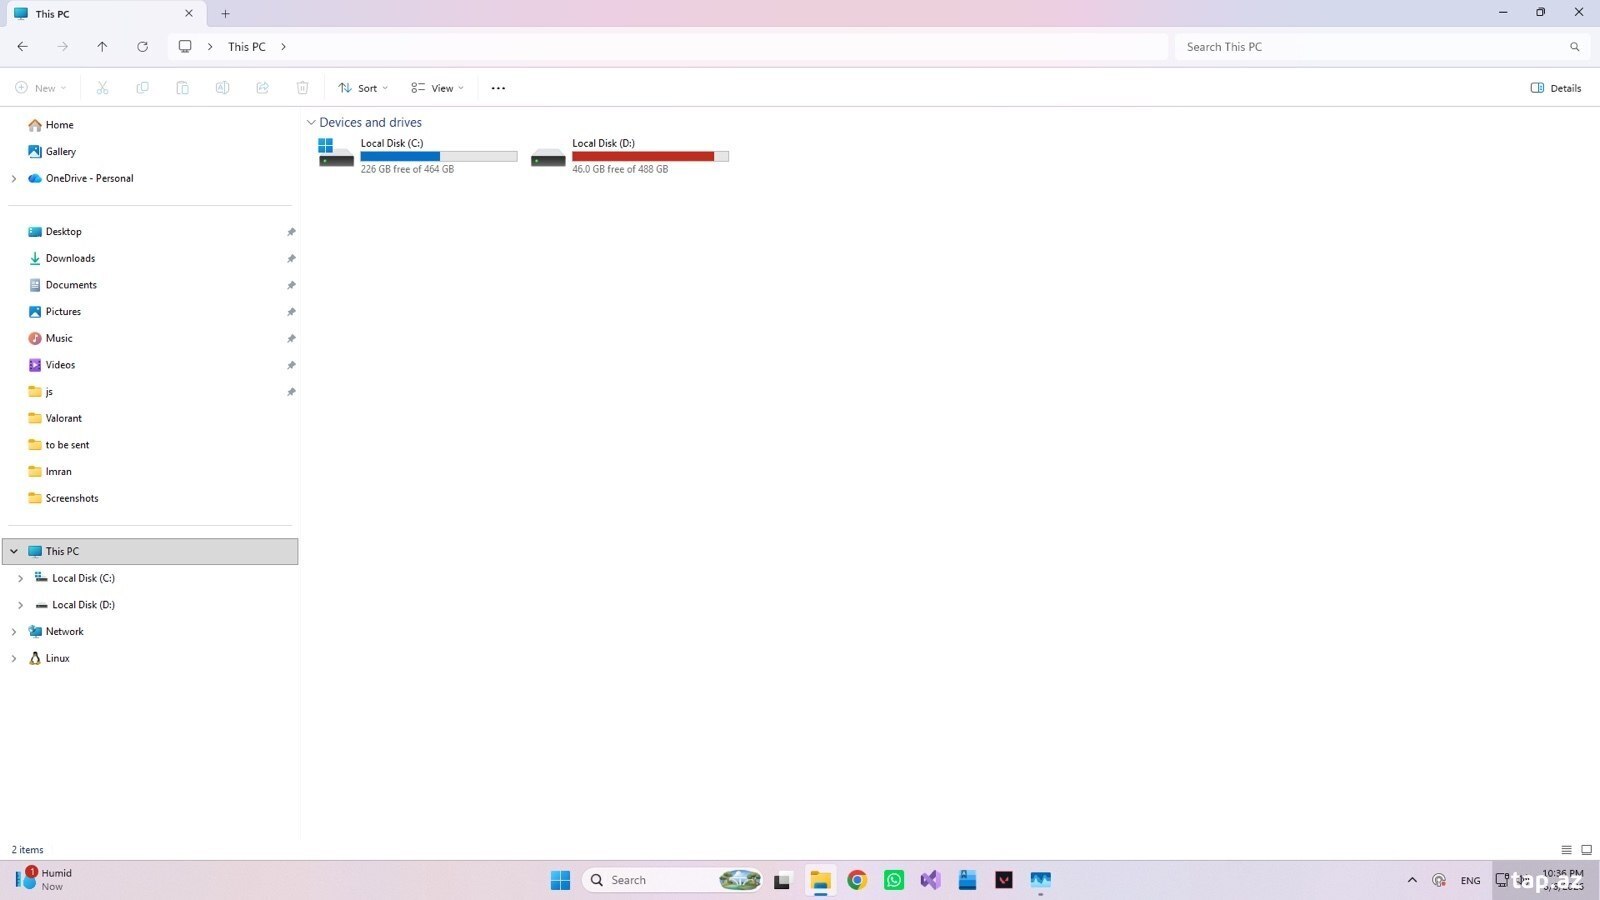Image resolution: width=1600 pixels, height=900 pixels.
Task: Click the Copy toolbar icon
Action: pyautogui.click(x=142, y=88)
